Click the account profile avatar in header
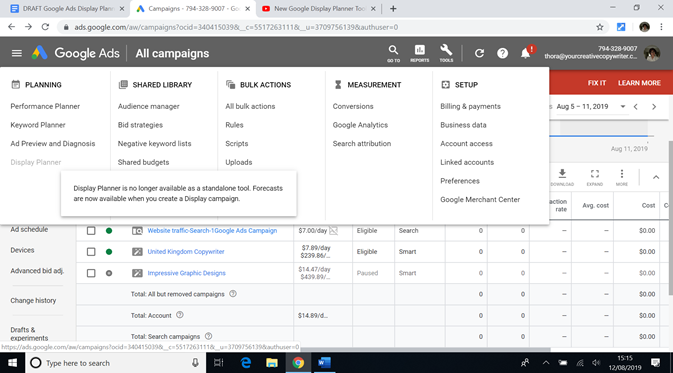 [652, 53]
